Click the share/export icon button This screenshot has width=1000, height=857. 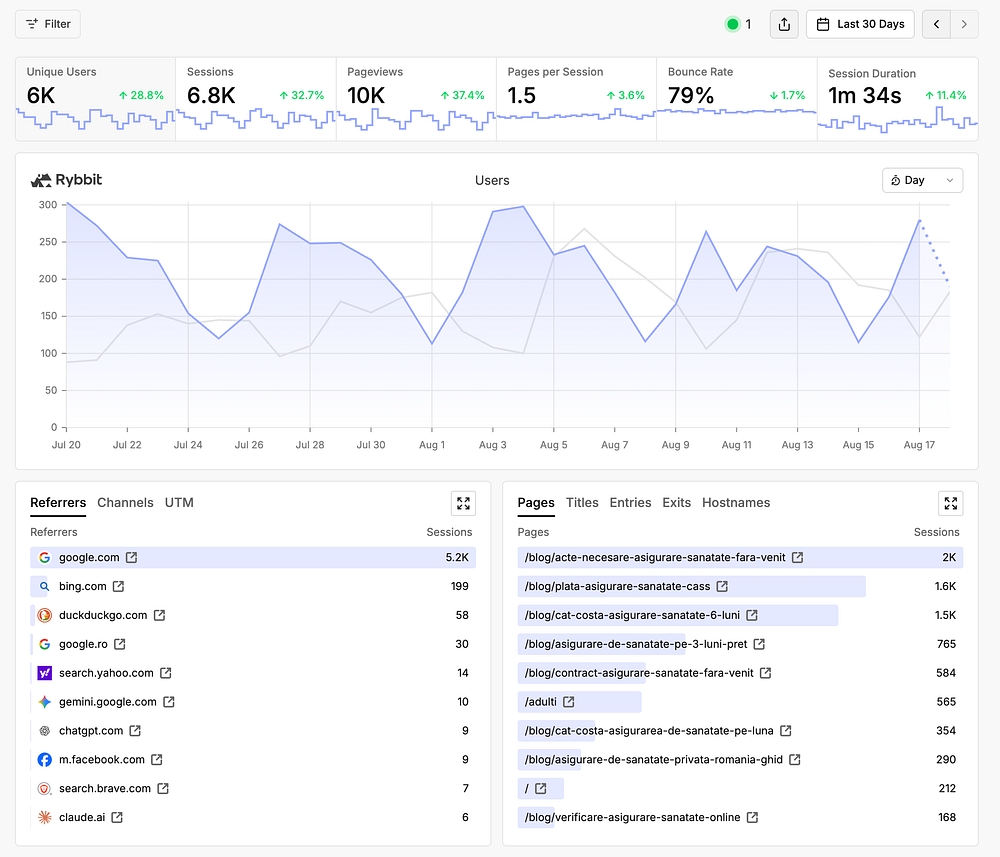784,24
